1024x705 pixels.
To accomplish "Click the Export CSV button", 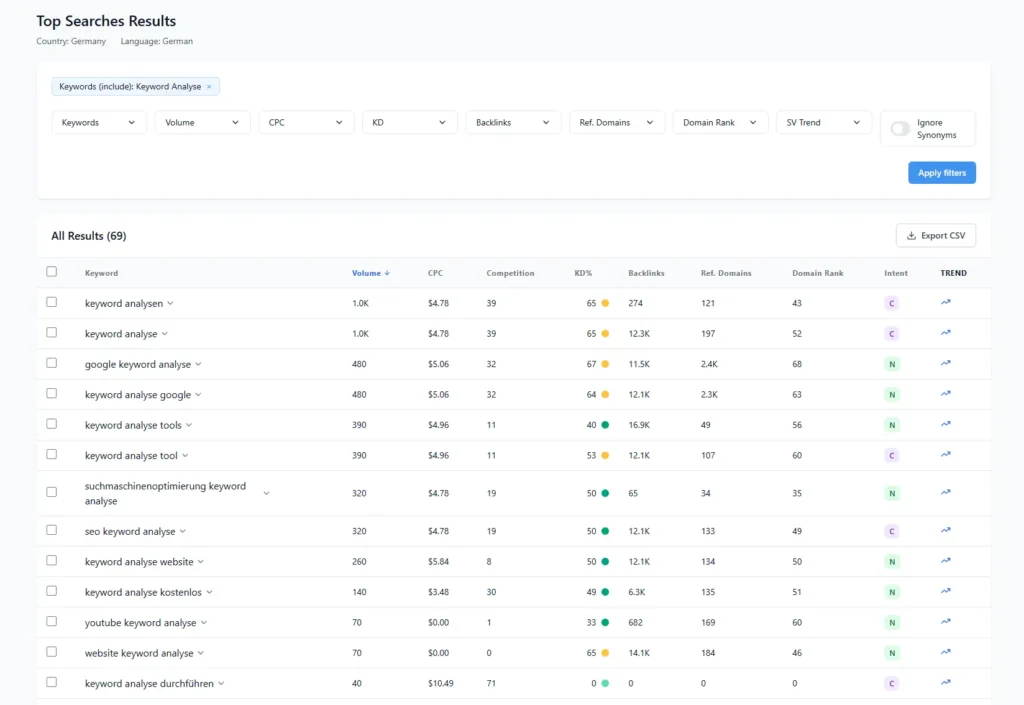I will (x=935, y=235).
